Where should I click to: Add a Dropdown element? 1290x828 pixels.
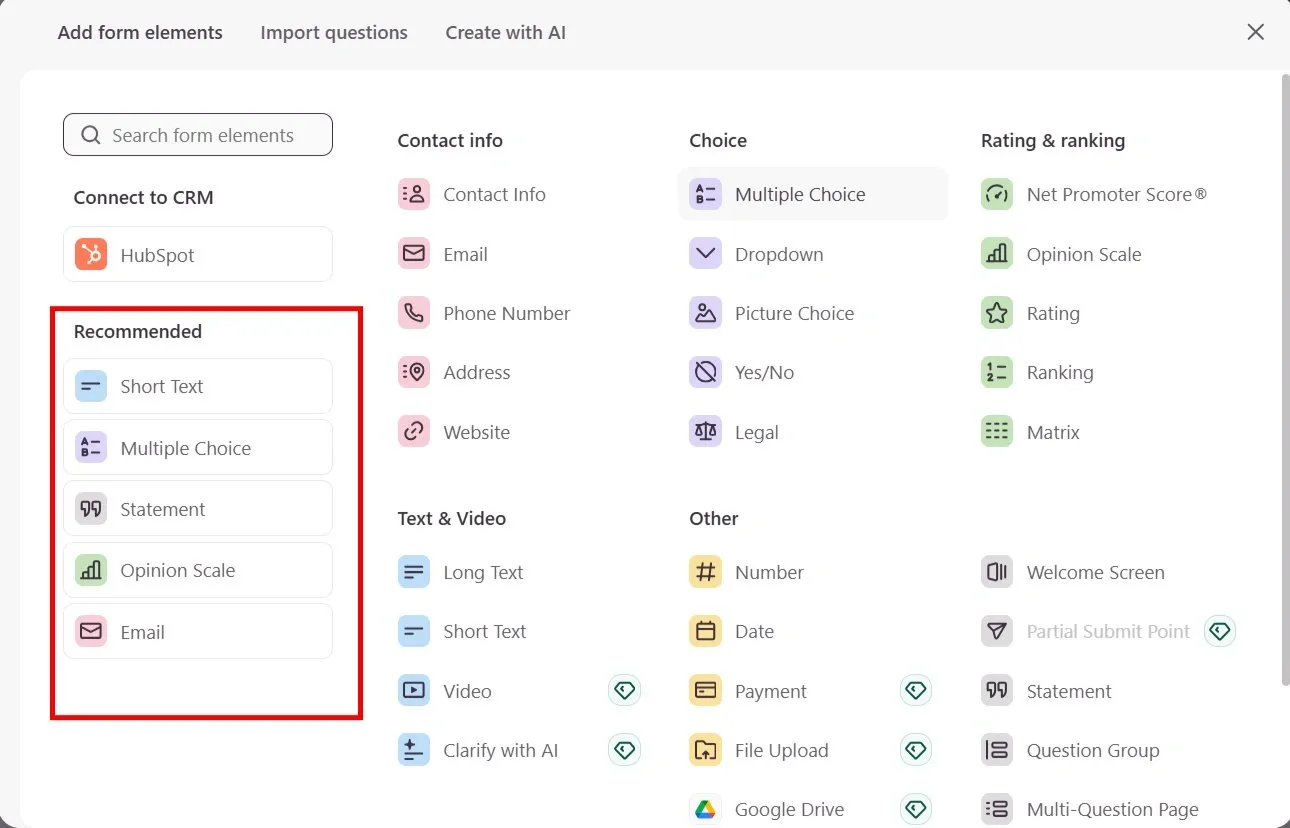click(x=778, y=254)
